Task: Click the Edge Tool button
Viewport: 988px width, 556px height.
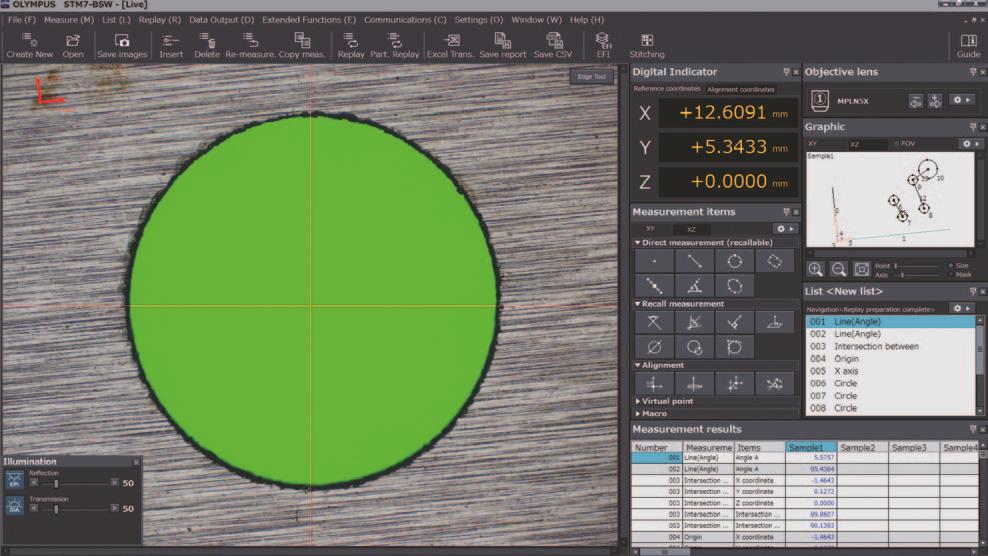Action: tap(591, 76)
